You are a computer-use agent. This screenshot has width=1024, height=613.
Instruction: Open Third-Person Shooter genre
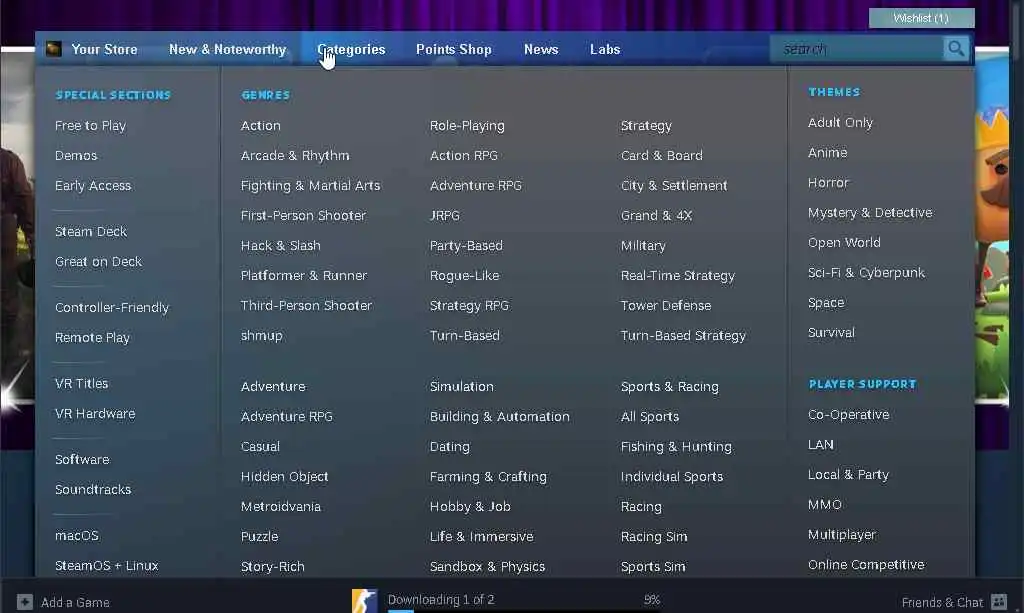pos(306,306)
